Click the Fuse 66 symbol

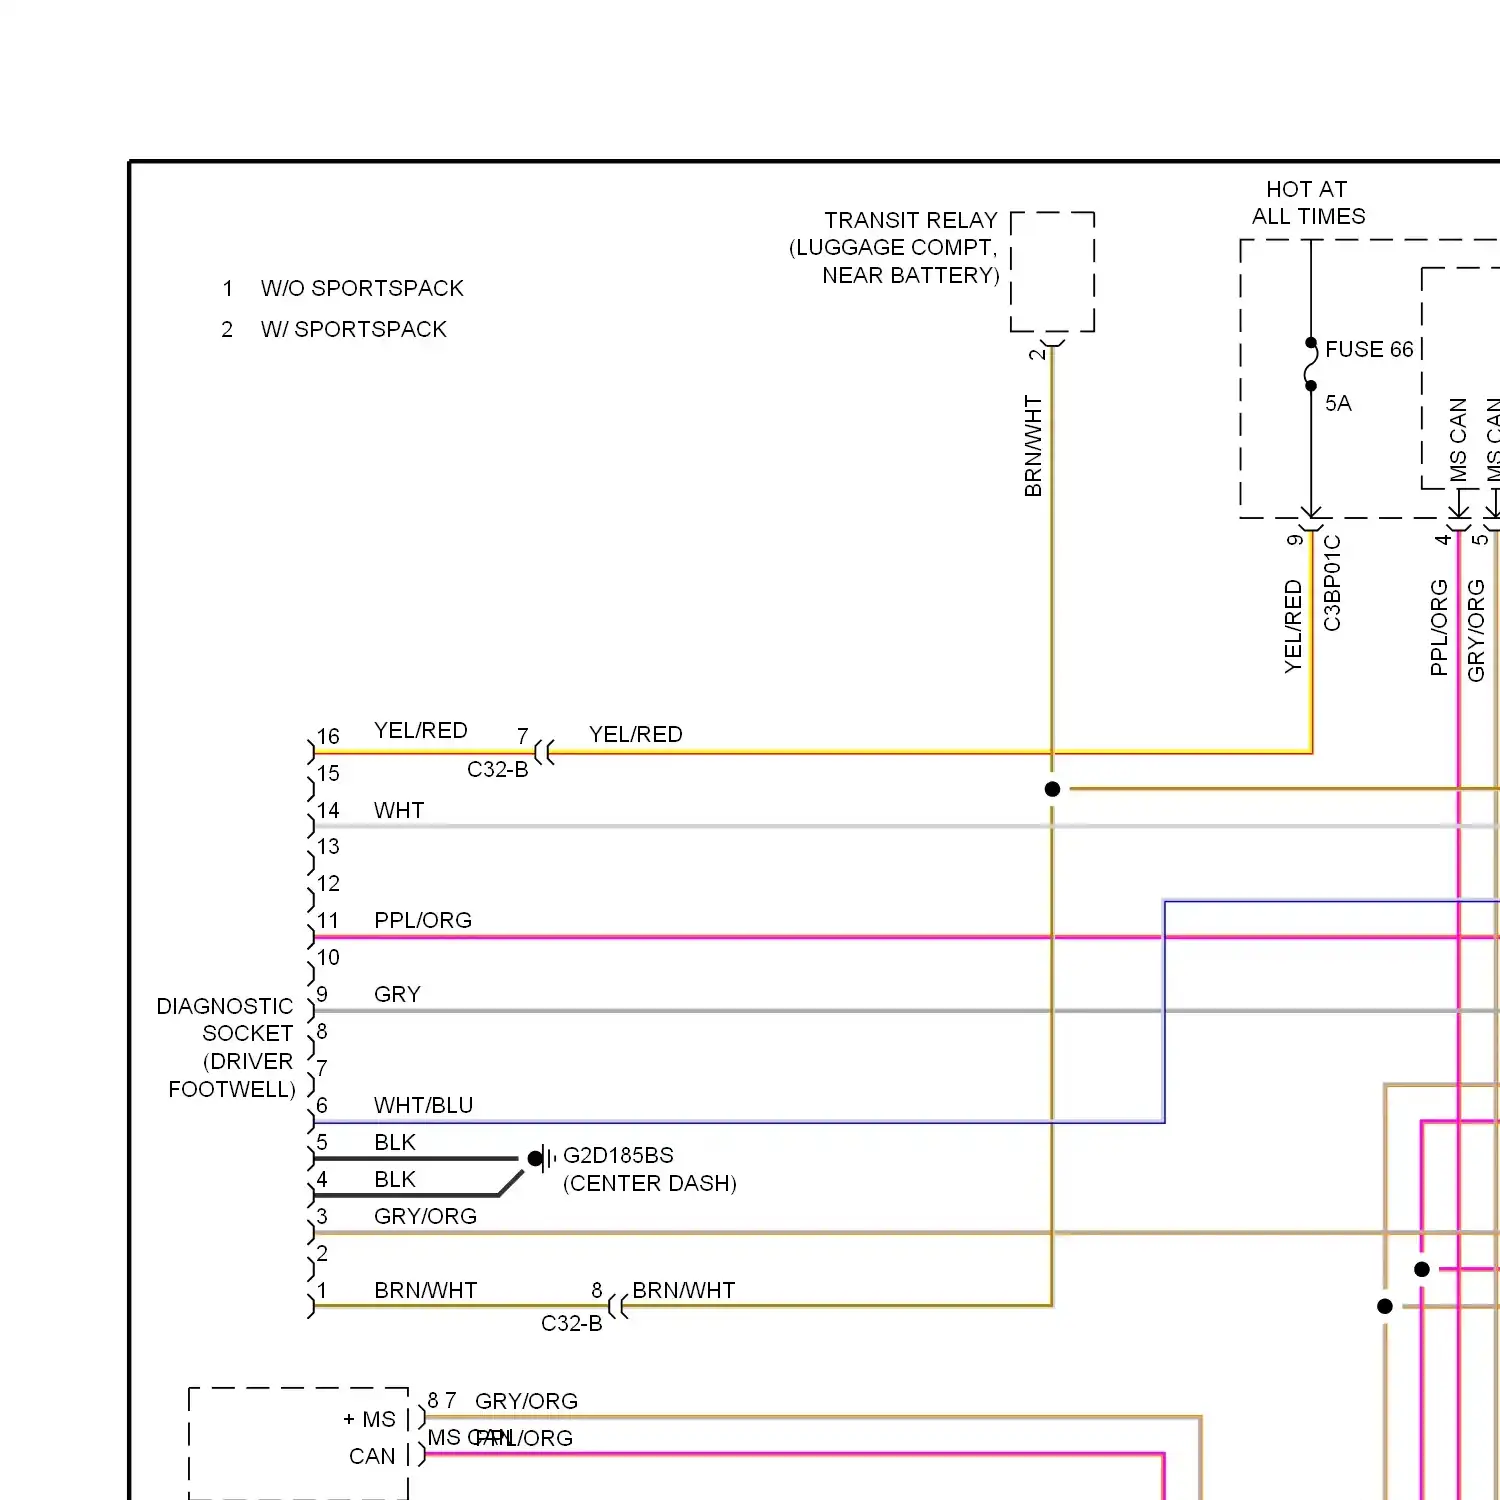1311,364
